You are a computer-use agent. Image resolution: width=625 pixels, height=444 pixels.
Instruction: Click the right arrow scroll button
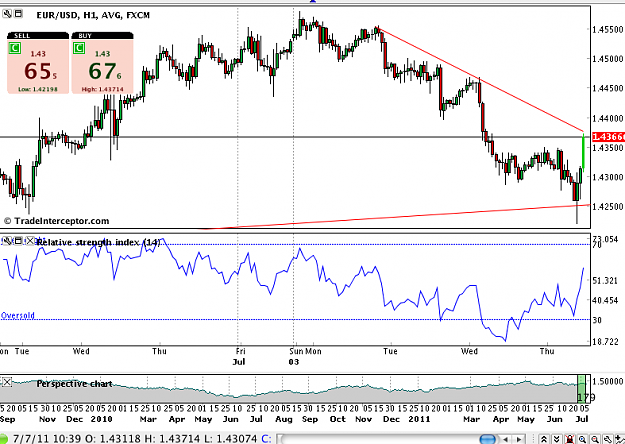(x=519, y=440)
